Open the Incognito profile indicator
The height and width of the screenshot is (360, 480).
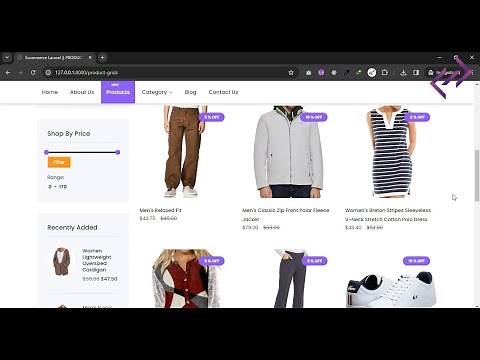pyautogui.click(x=445, y=72)
